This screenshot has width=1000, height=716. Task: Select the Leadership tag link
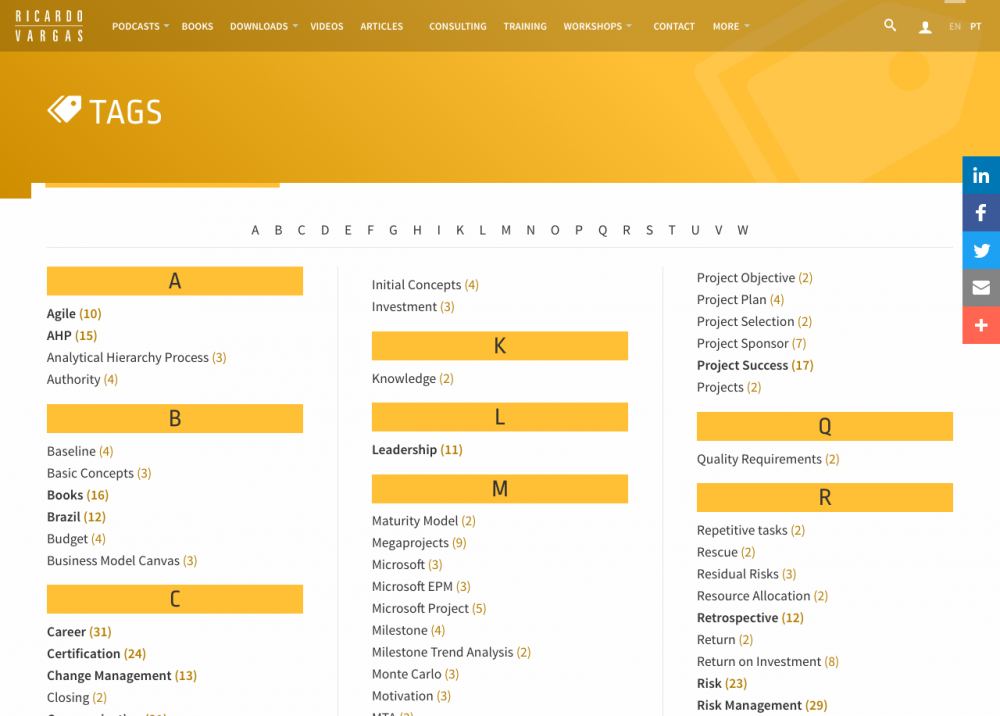click(404, 450)
